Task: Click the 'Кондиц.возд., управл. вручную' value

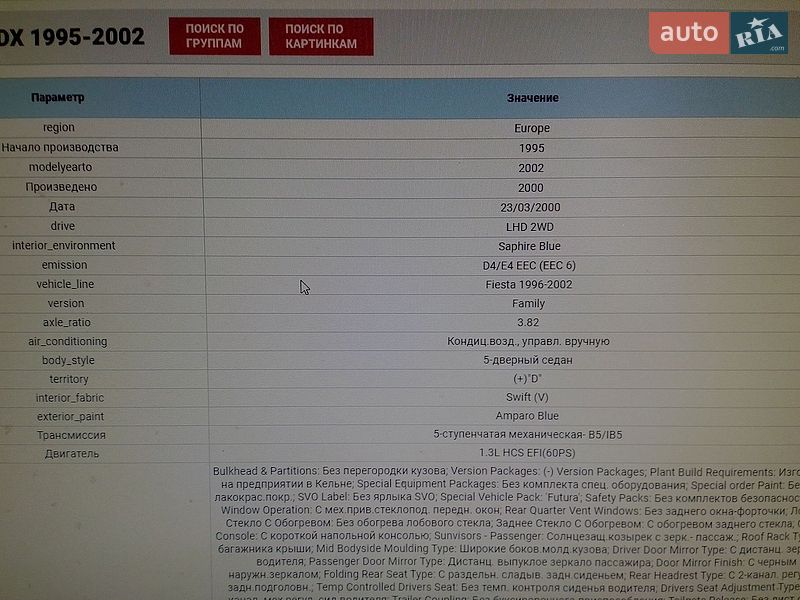Action: (528, 341)
